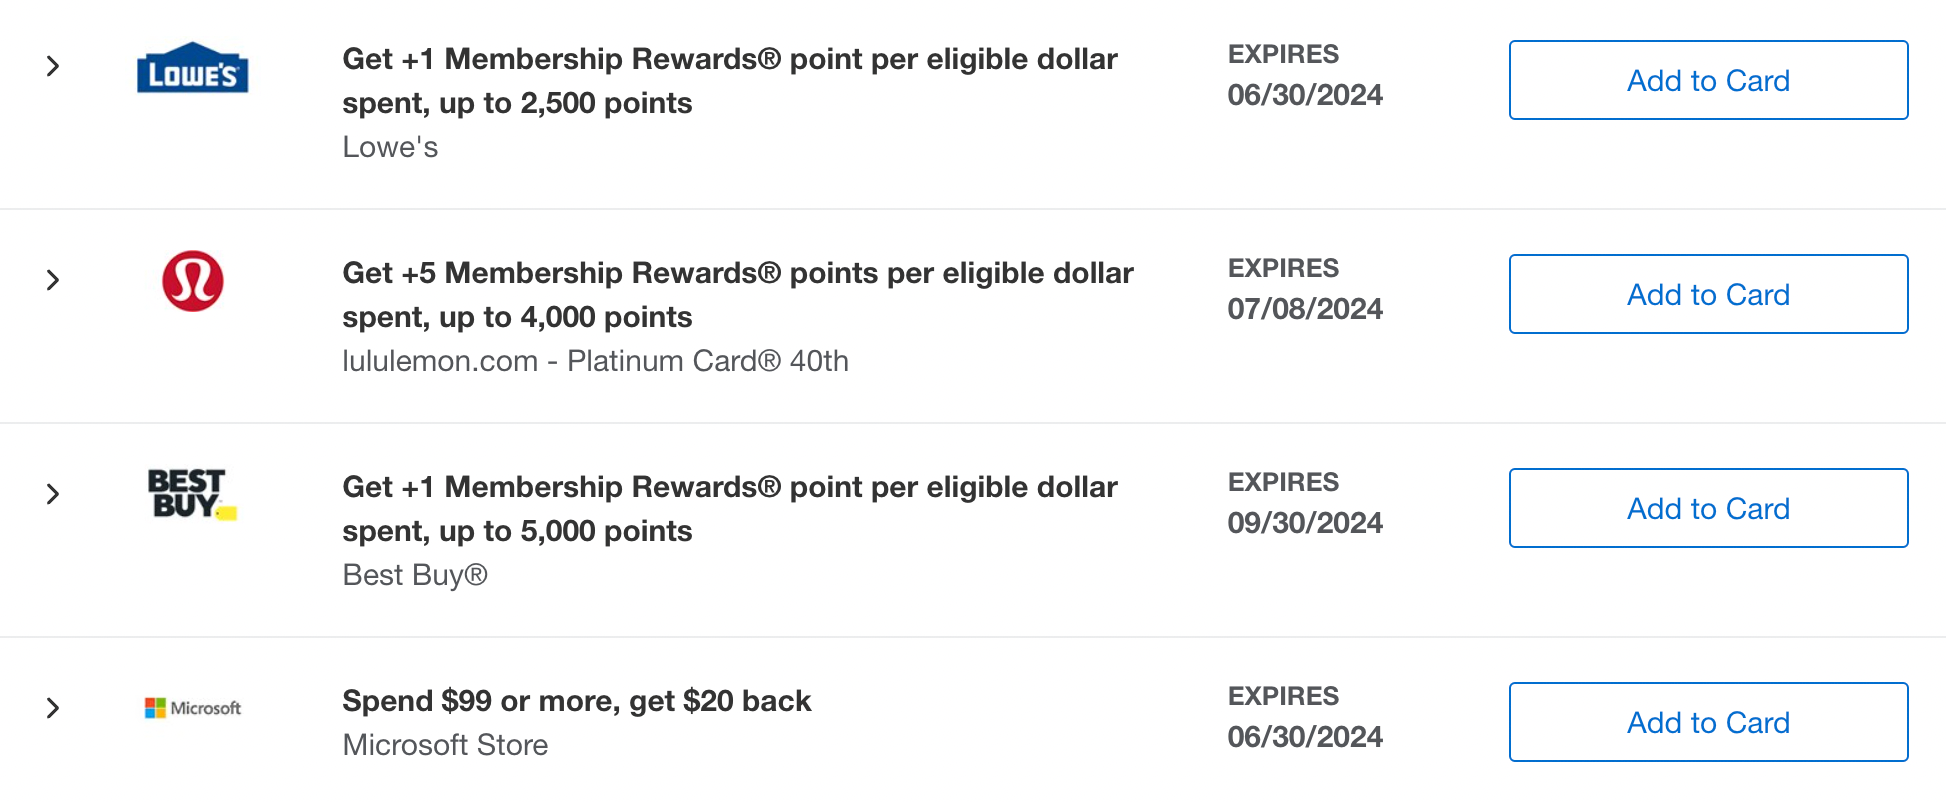This screenshot has height=802, width=1946.
Task: Open the 2,500 points offer title
Action: [x=729, y=80]
